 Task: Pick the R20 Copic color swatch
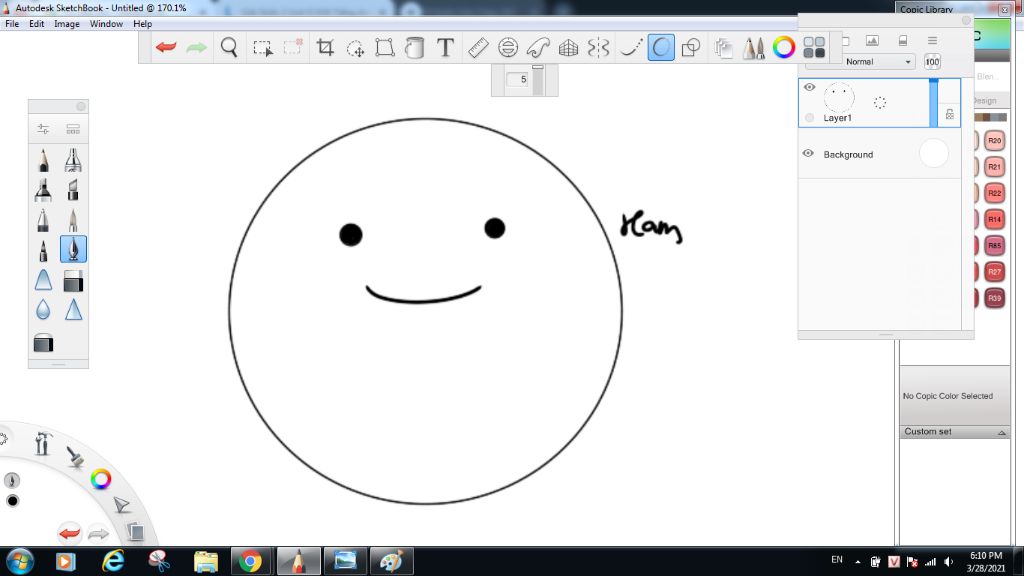994,140
